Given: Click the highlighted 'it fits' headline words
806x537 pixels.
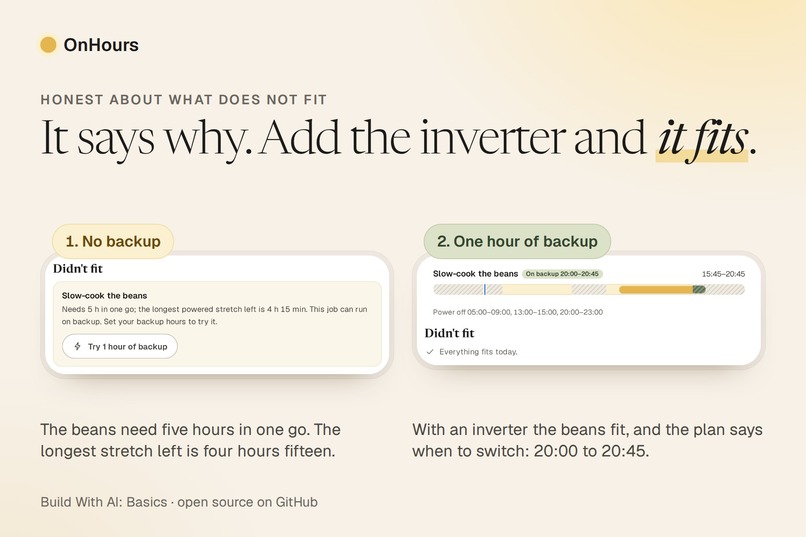Looking at the screenshot, I should click(702, 139).
